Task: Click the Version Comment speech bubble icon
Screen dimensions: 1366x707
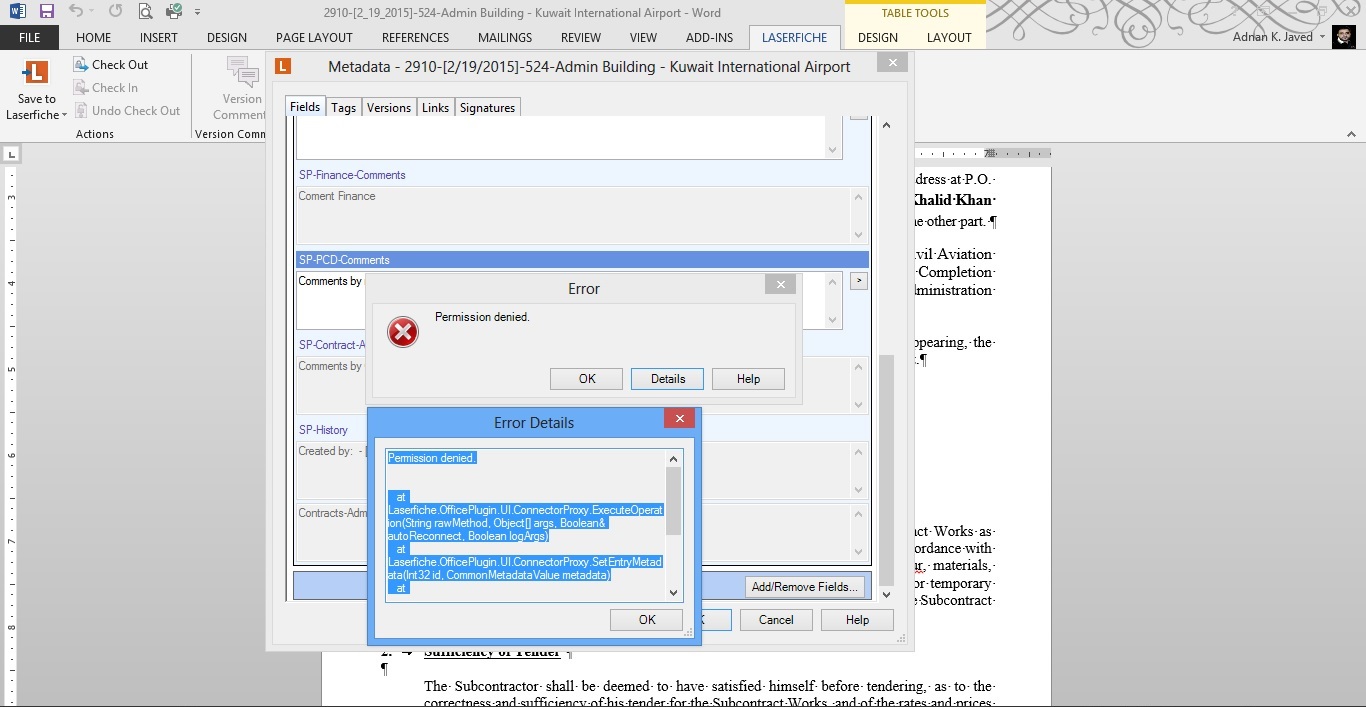Action: coord(242,71)
